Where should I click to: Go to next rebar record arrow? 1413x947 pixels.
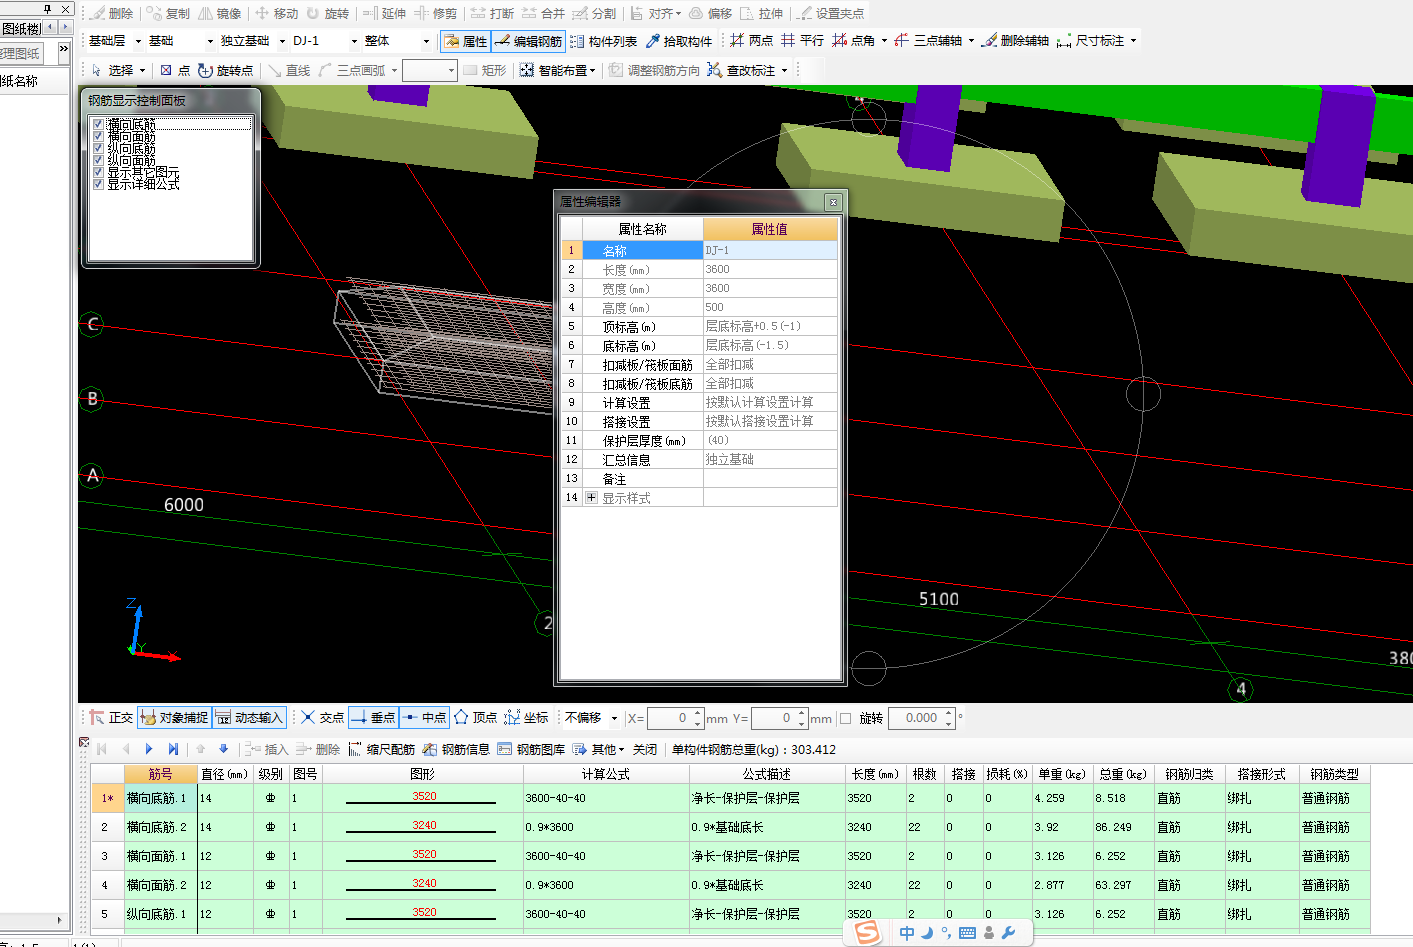coord(149,749)
